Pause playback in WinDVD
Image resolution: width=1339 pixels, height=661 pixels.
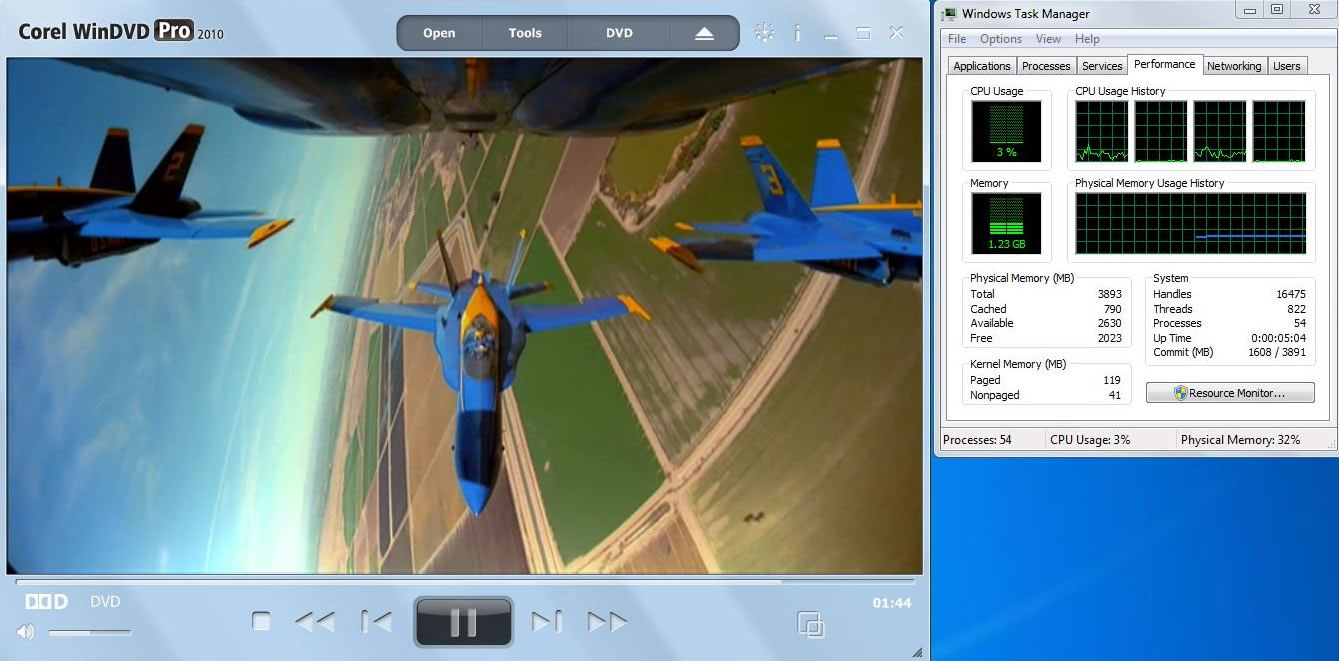(463, 622)
